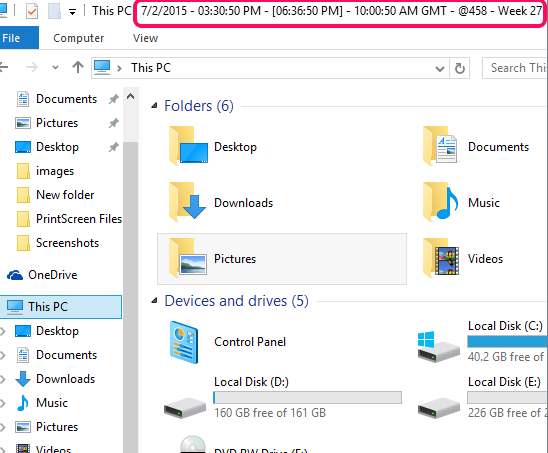Toggle the pin next to Desktop in sidebar
The image size is (548, 453).
tap(114, 147)
